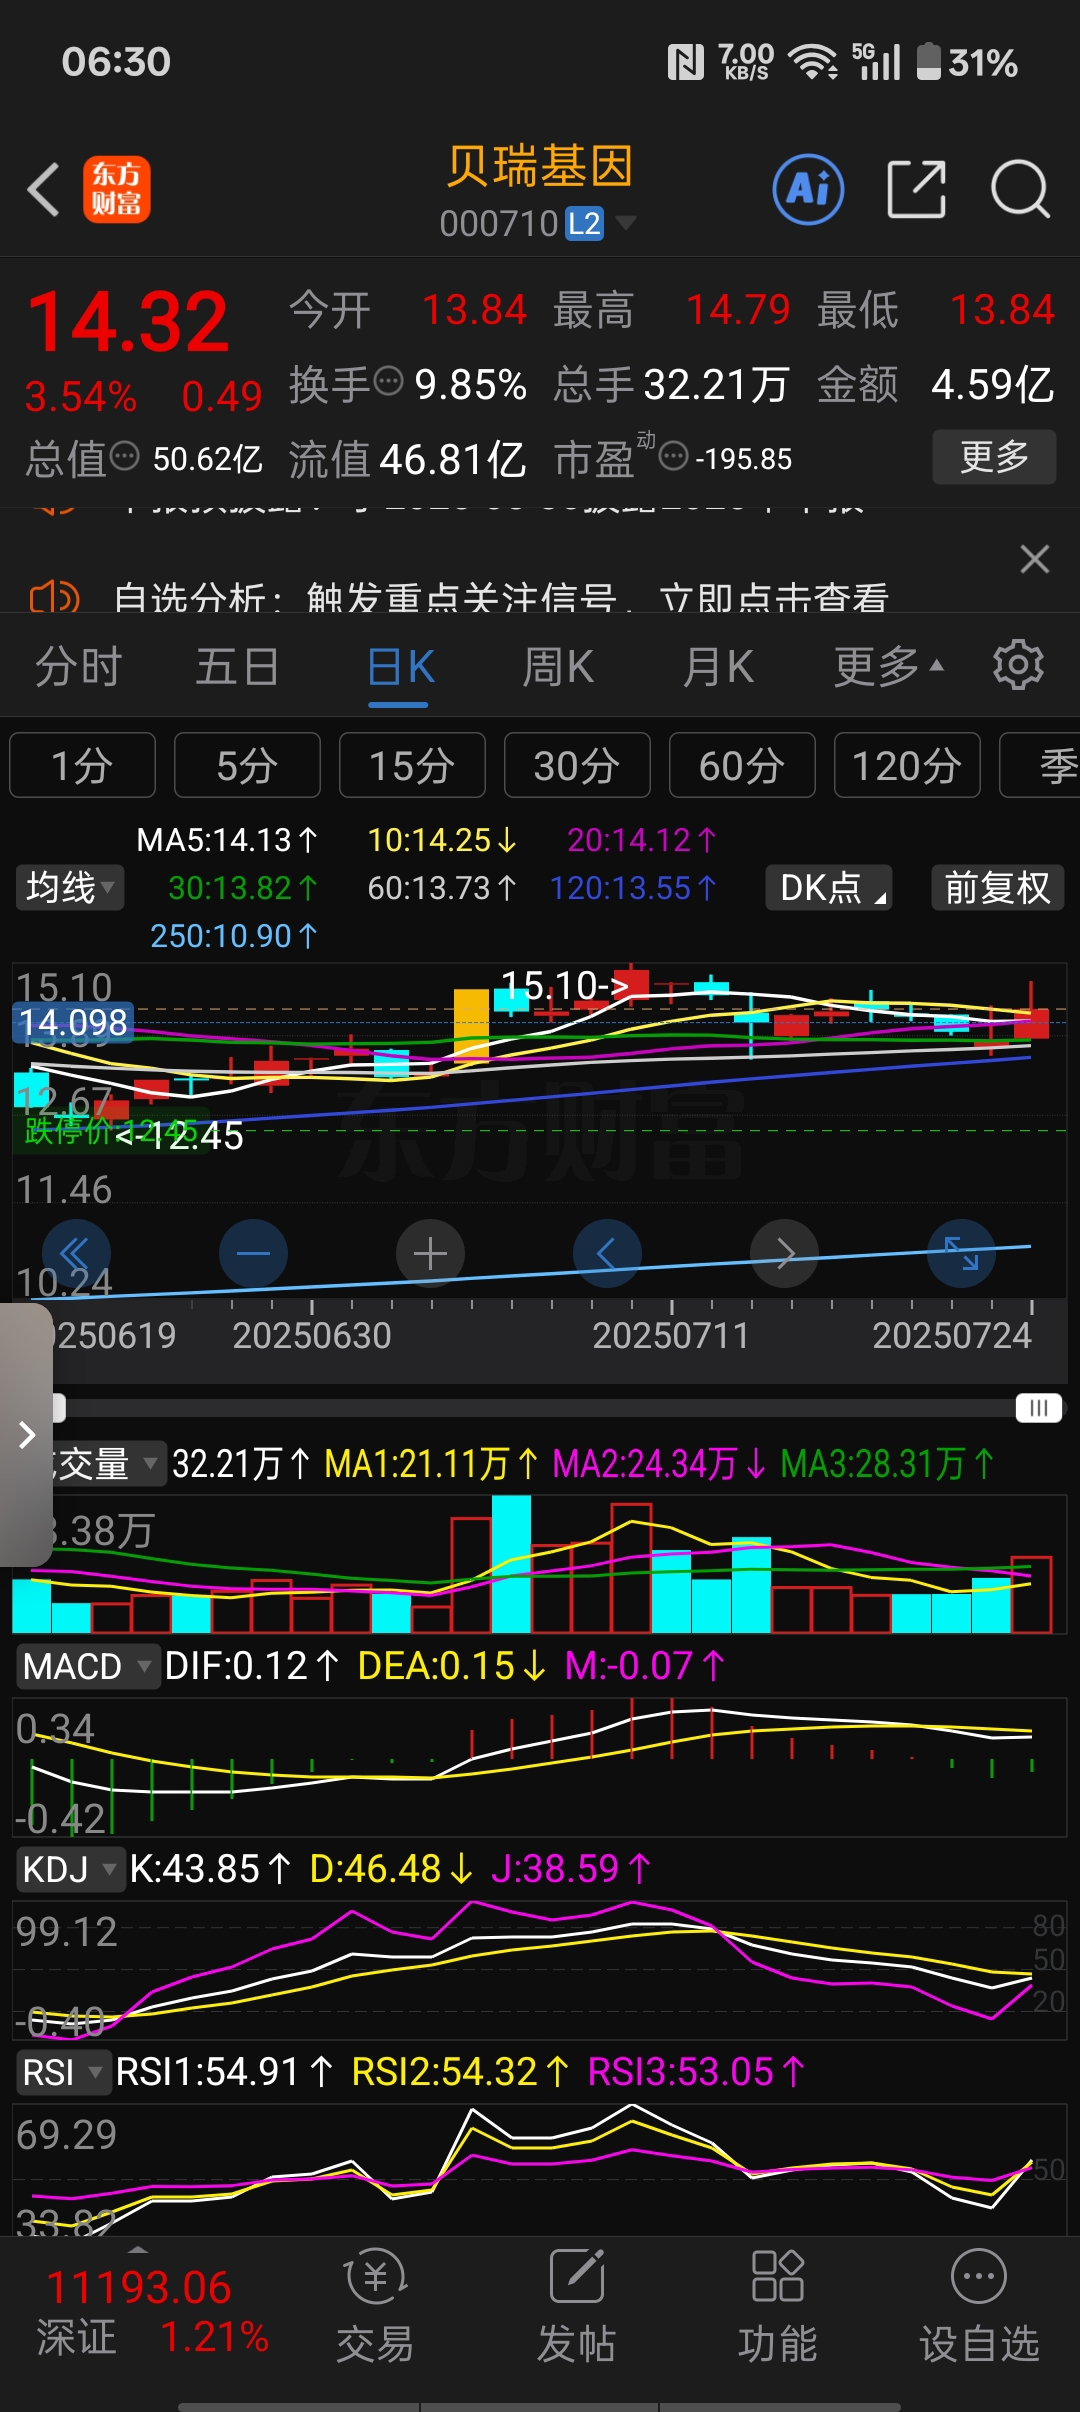Close the 自选分析 notice banner
The image size is (1080, 2412).
pos(1035,559)
